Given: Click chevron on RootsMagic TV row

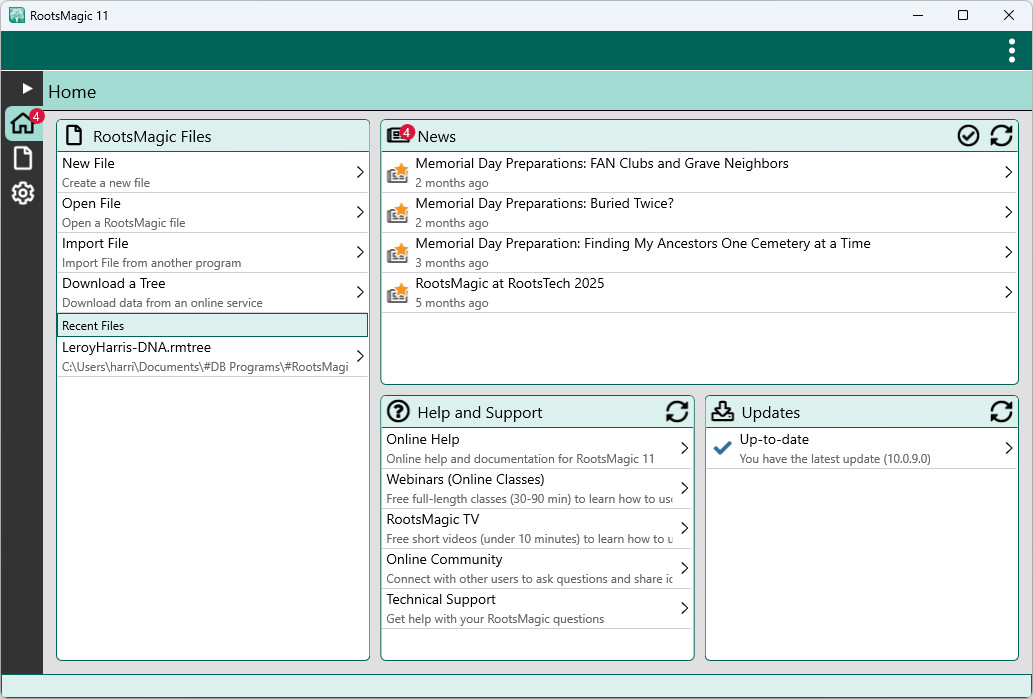Looking at the screenshot, I should point(684,528).
